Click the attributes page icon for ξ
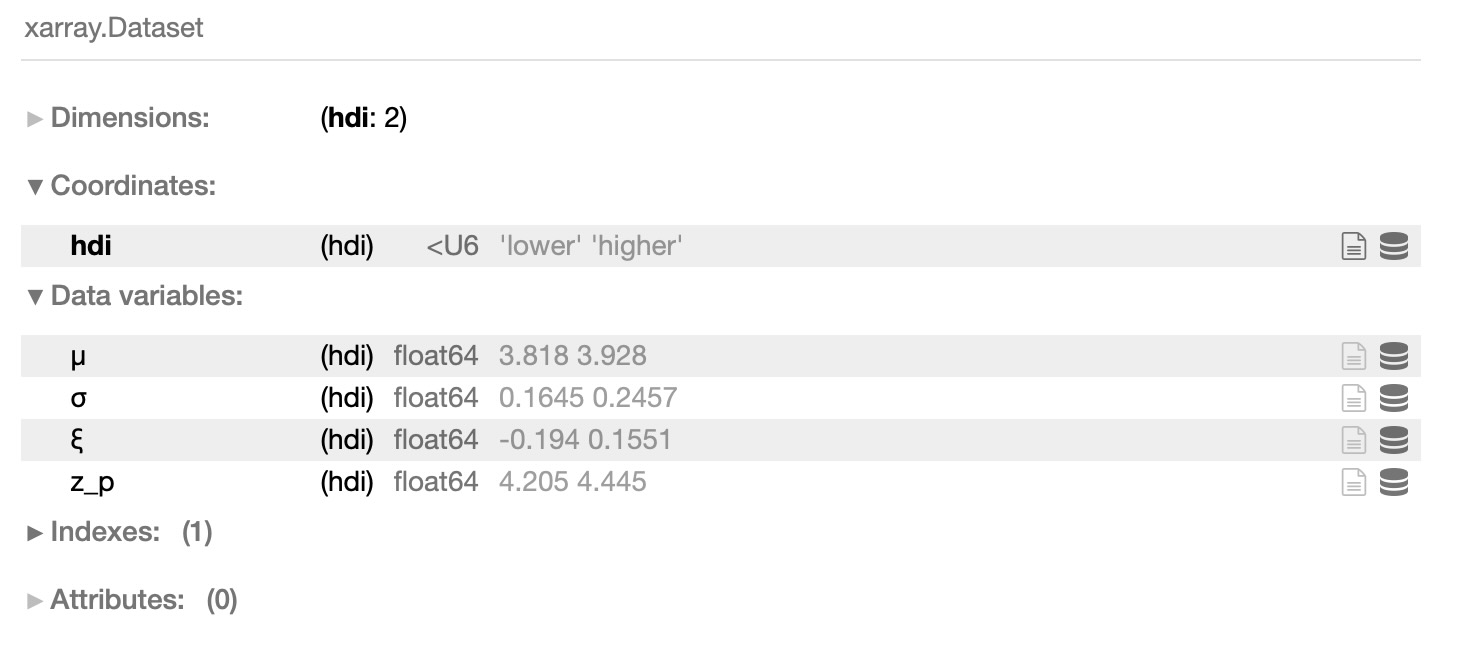Screen dimensions: 1472x671 [1352, 440]
